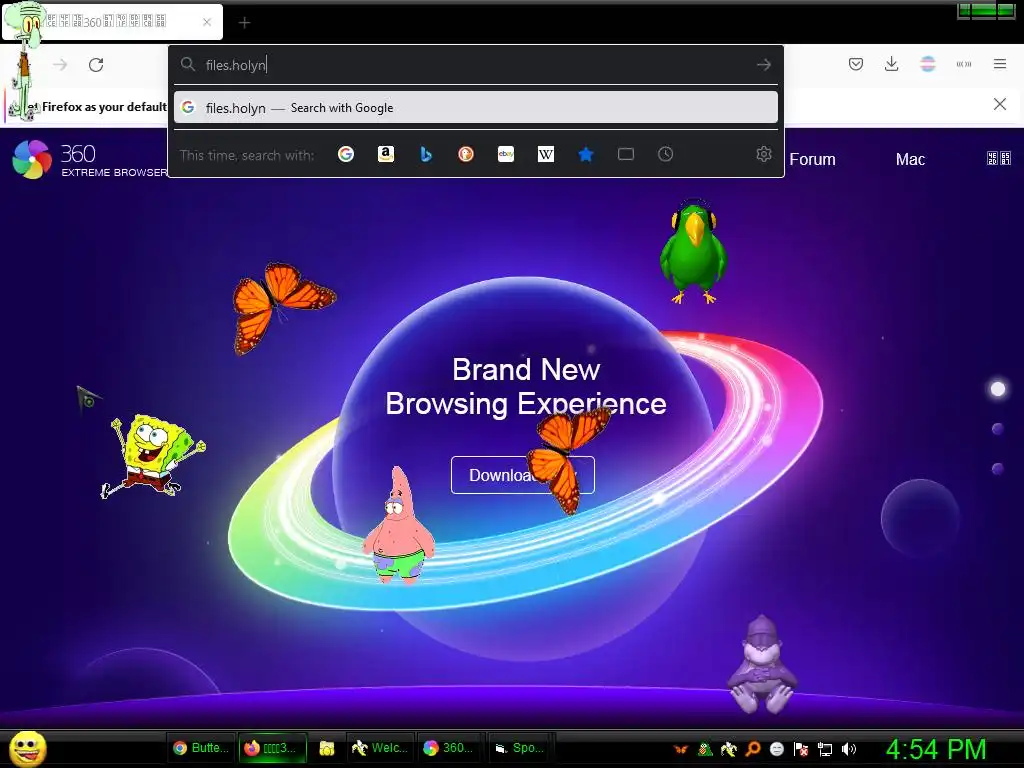1024x768 pixels.
Task: Search in history via clock icon
Action: tap(665, 154)
